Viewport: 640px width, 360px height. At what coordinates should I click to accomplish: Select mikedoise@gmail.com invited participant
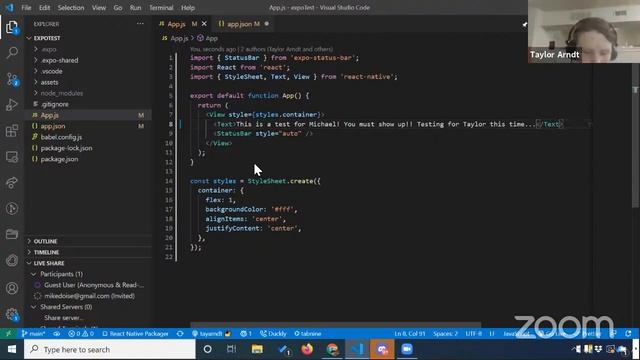click(89, 296)
